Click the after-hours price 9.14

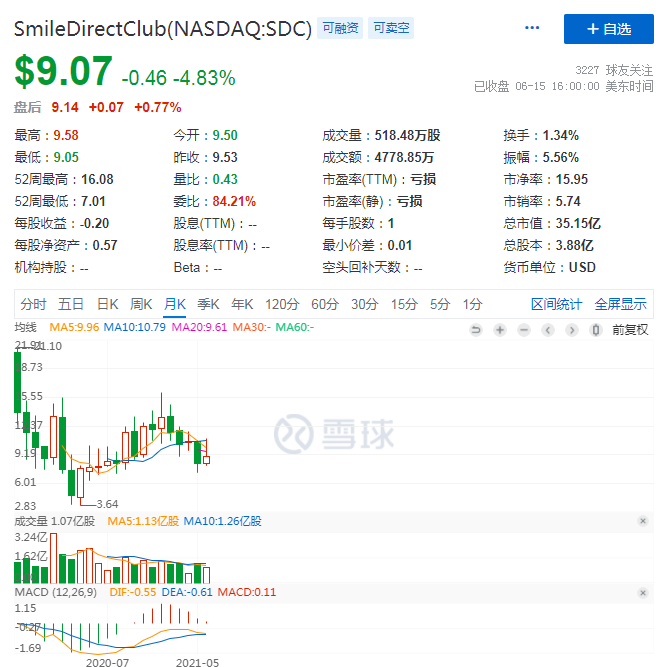click(x=65, y=107)
